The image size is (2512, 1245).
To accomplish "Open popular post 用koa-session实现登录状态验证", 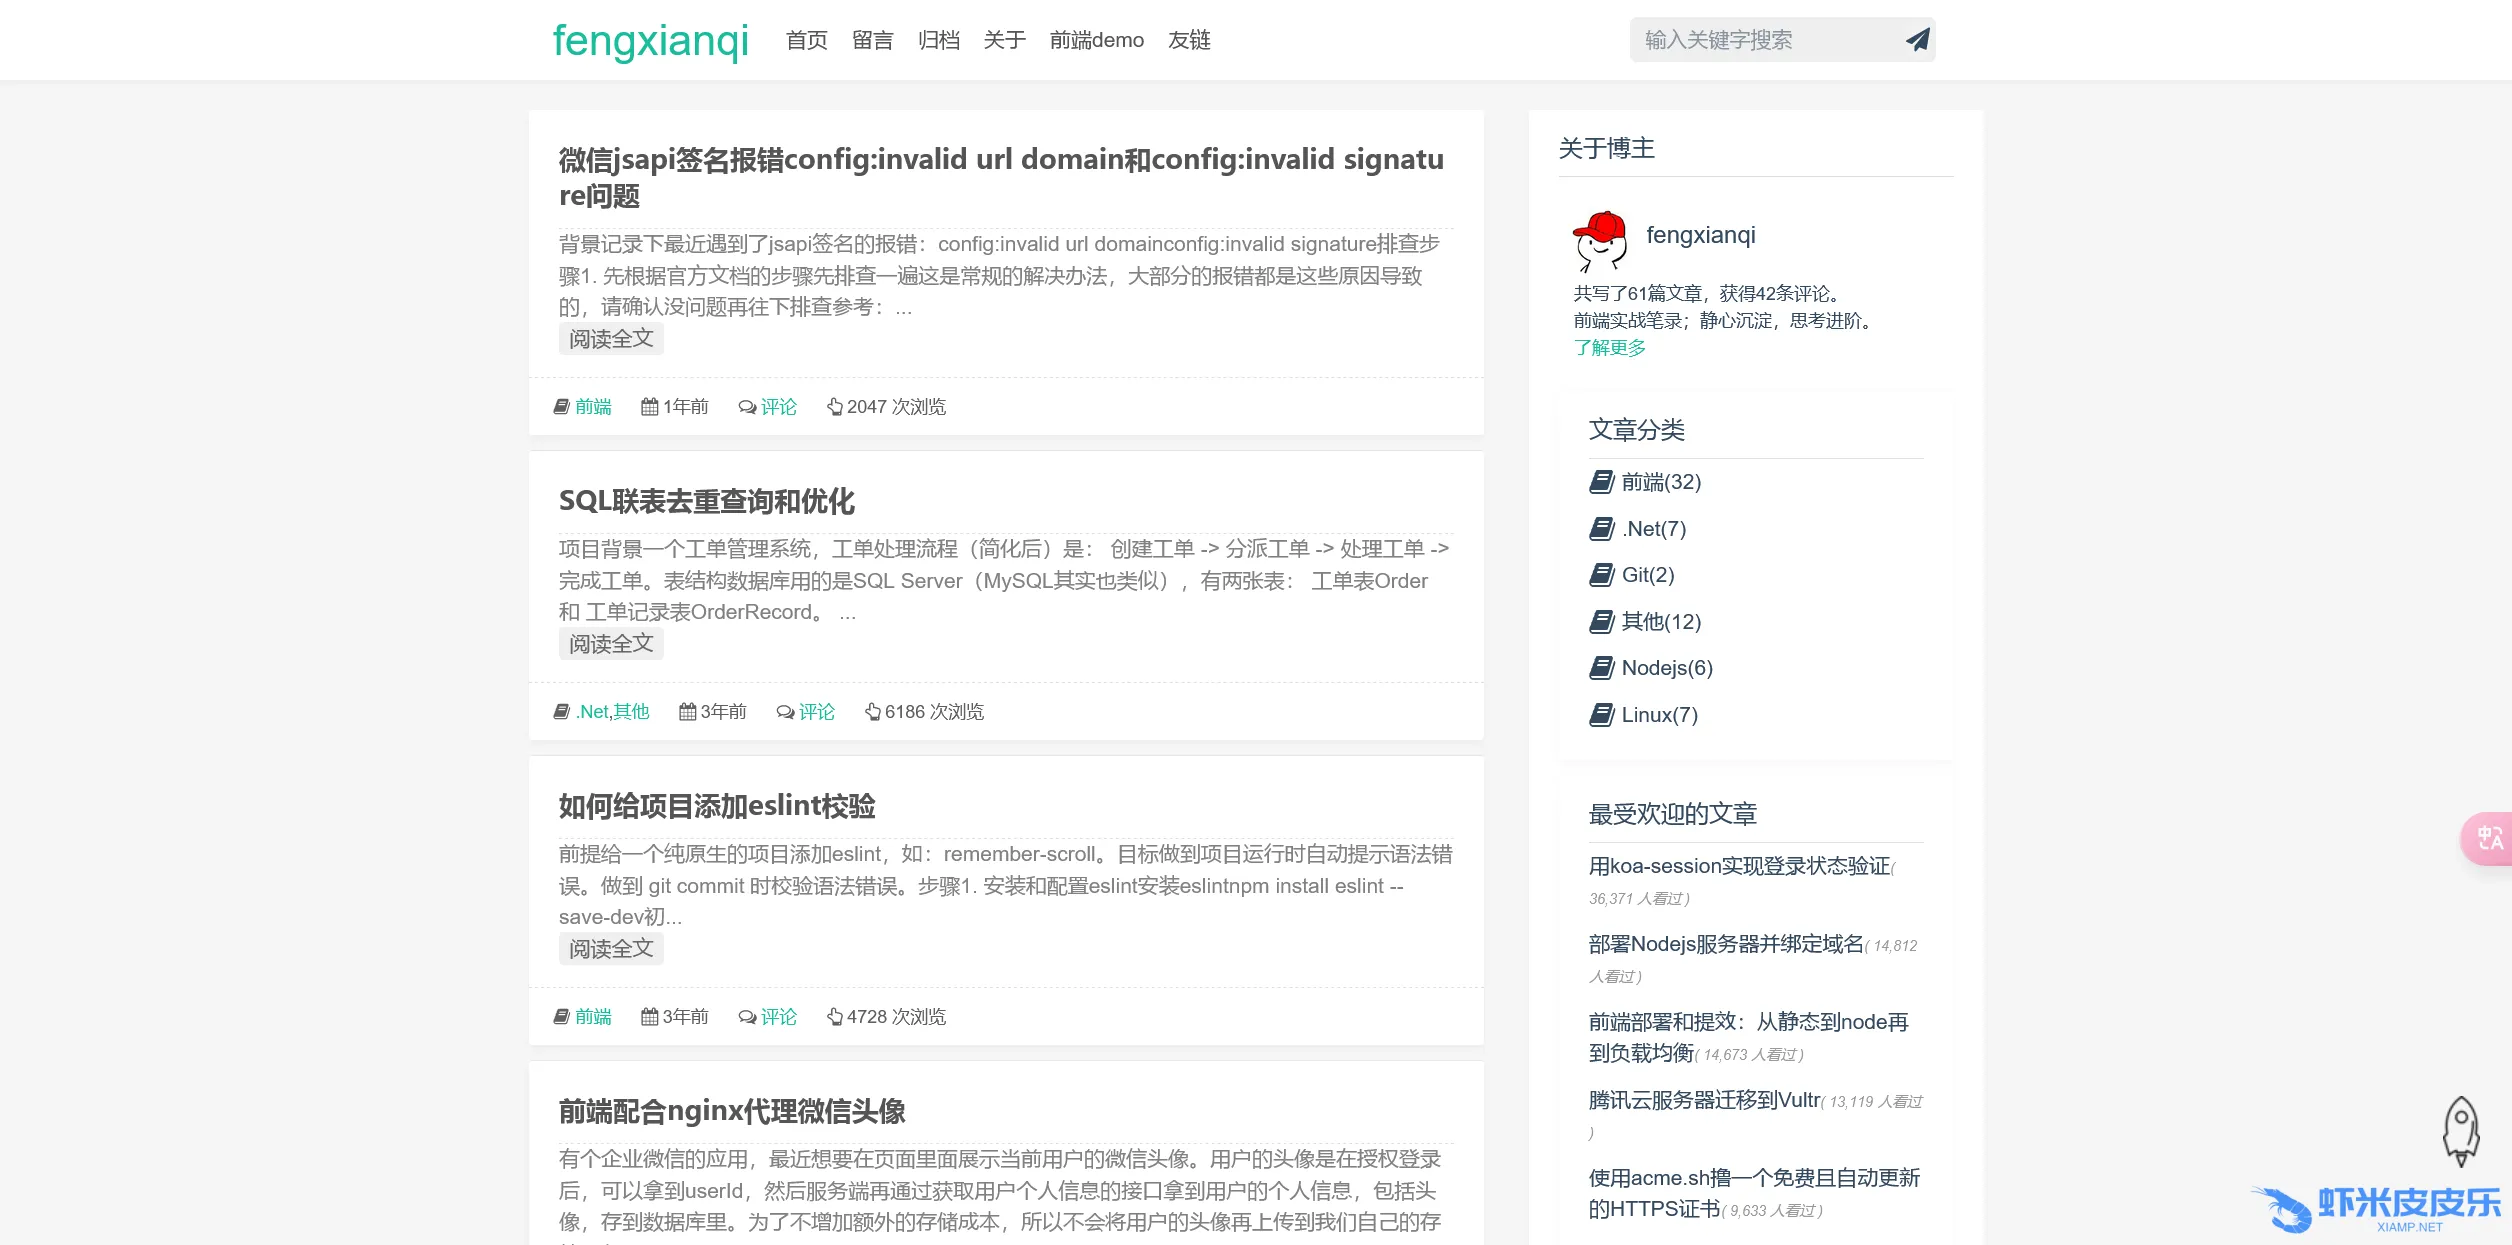I will pos(1739,866).
